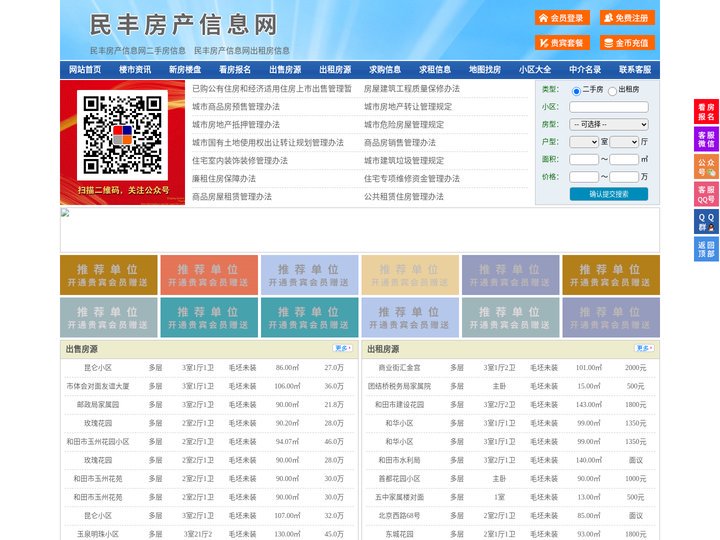Select the 二手房 radio button

(x=576, y=91)
